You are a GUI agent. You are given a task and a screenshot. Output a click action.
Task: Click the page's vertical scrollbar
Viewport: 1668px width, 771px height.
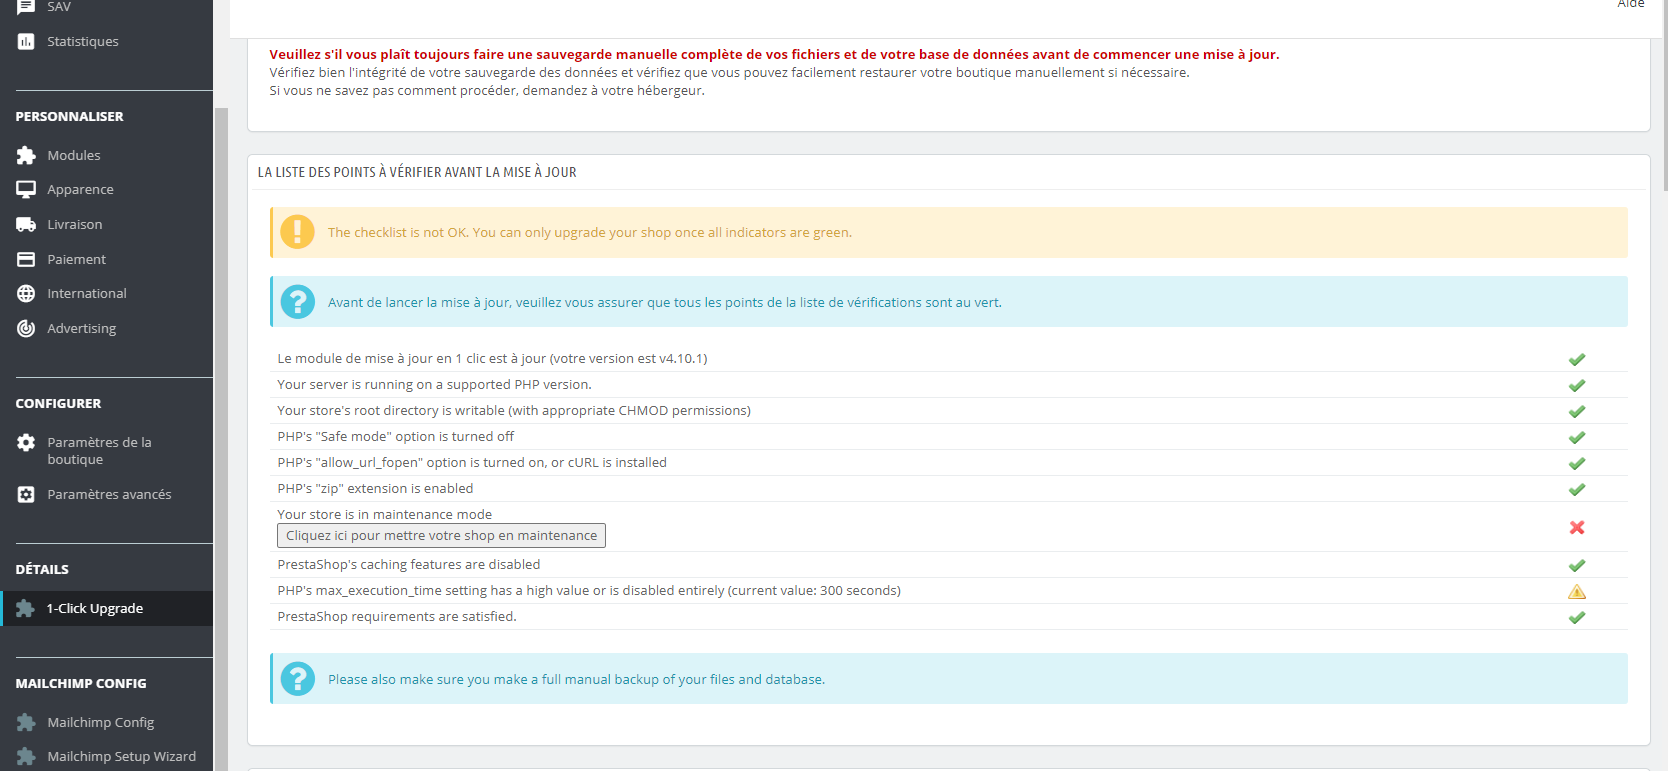pos(1664,95)
